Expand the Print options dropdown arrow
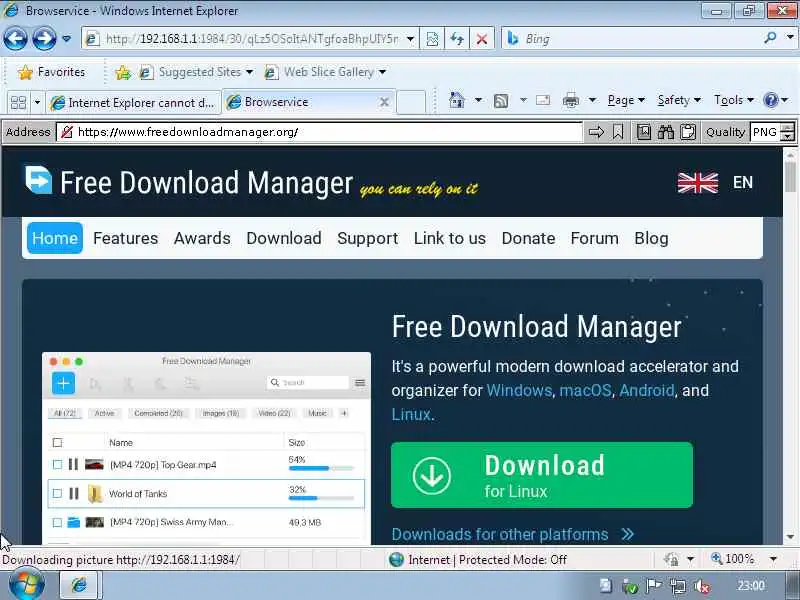 click(x=592, y=100)
